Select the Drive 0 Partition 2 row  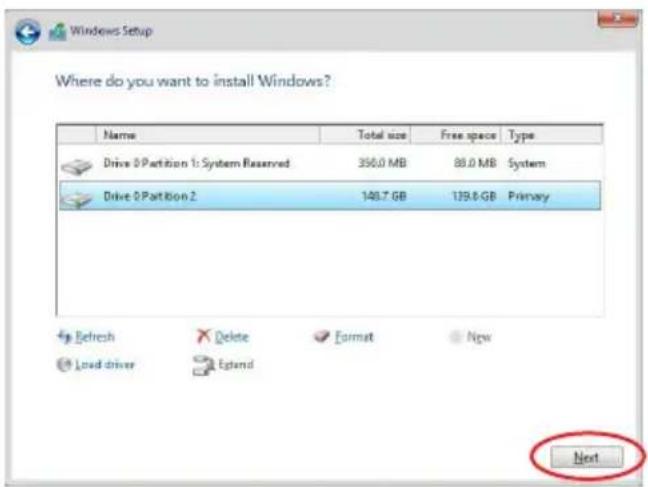point(330,196)
